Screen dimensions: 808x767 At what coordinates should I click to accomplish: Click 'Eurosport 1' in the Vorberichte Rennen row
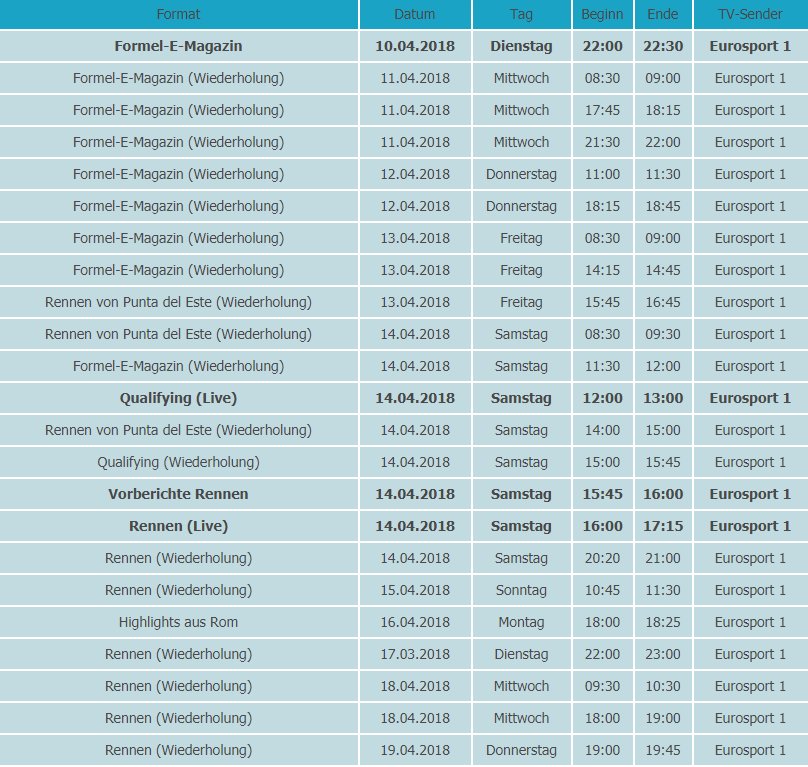pyautogui.click(x=750, y=494)
